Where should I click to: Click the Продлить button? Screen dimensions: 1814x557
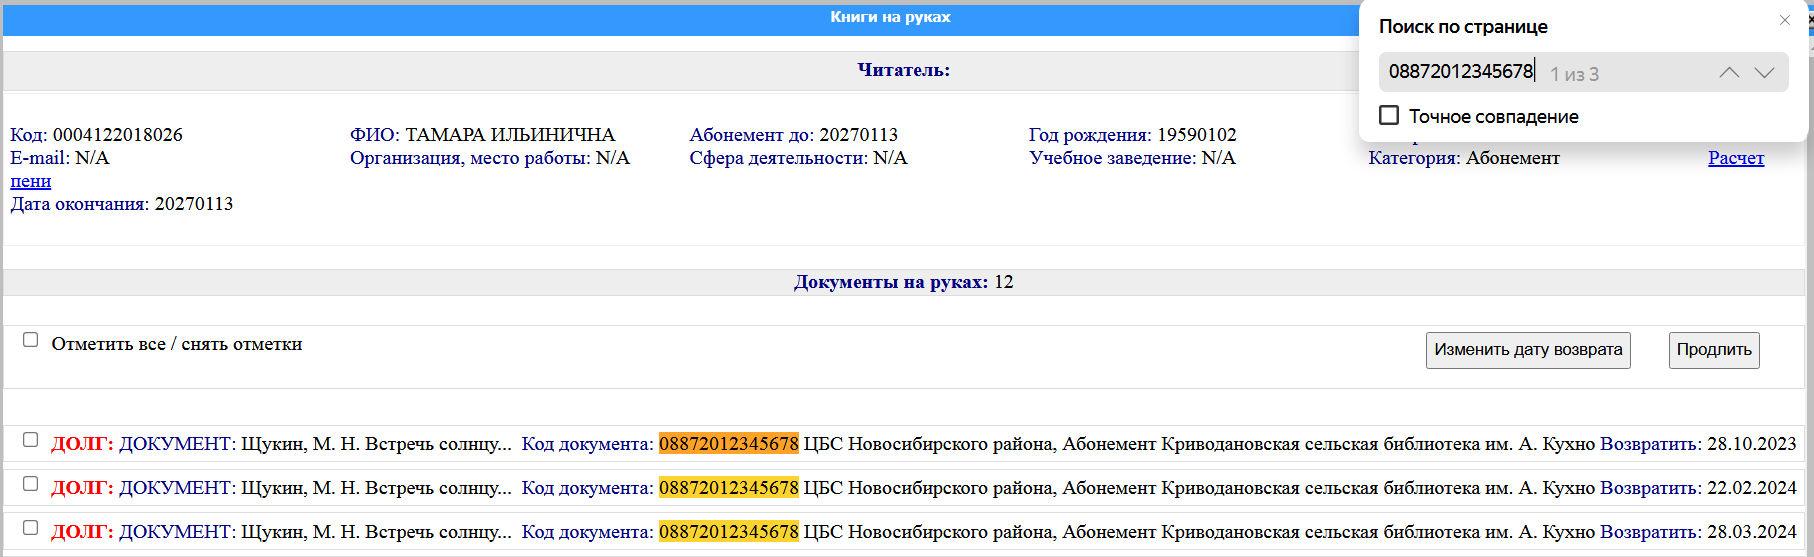tap(1713, 350)
